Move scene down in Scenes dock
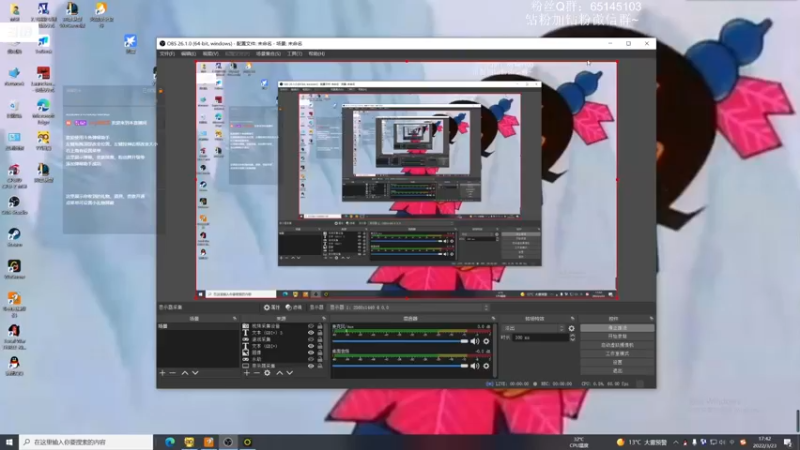The width and height of the screenshot is (800, 450). 195,373
